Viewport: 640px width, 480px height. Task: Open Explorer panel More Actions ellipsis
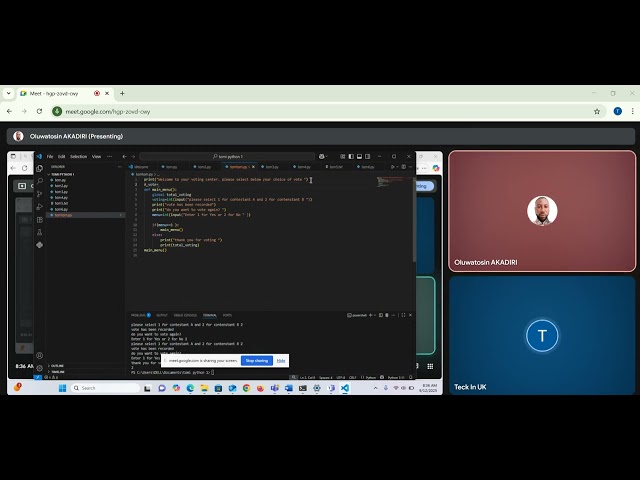pos(120,167)
